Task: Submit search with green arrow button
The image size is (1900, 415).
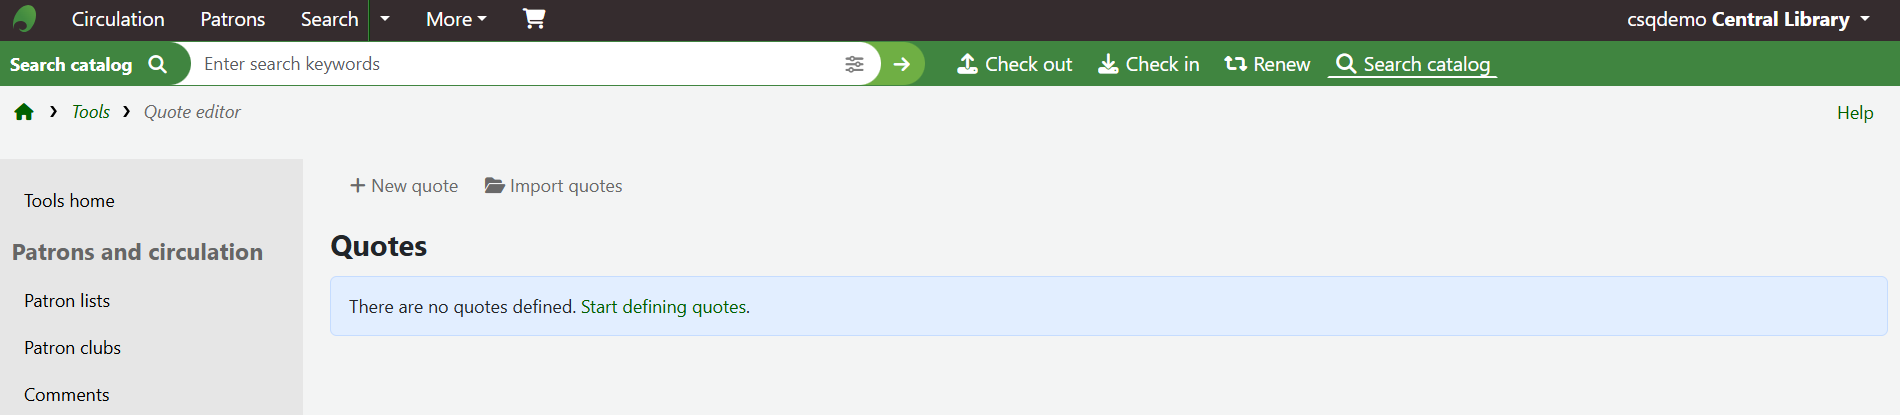Action: point(902,64)
